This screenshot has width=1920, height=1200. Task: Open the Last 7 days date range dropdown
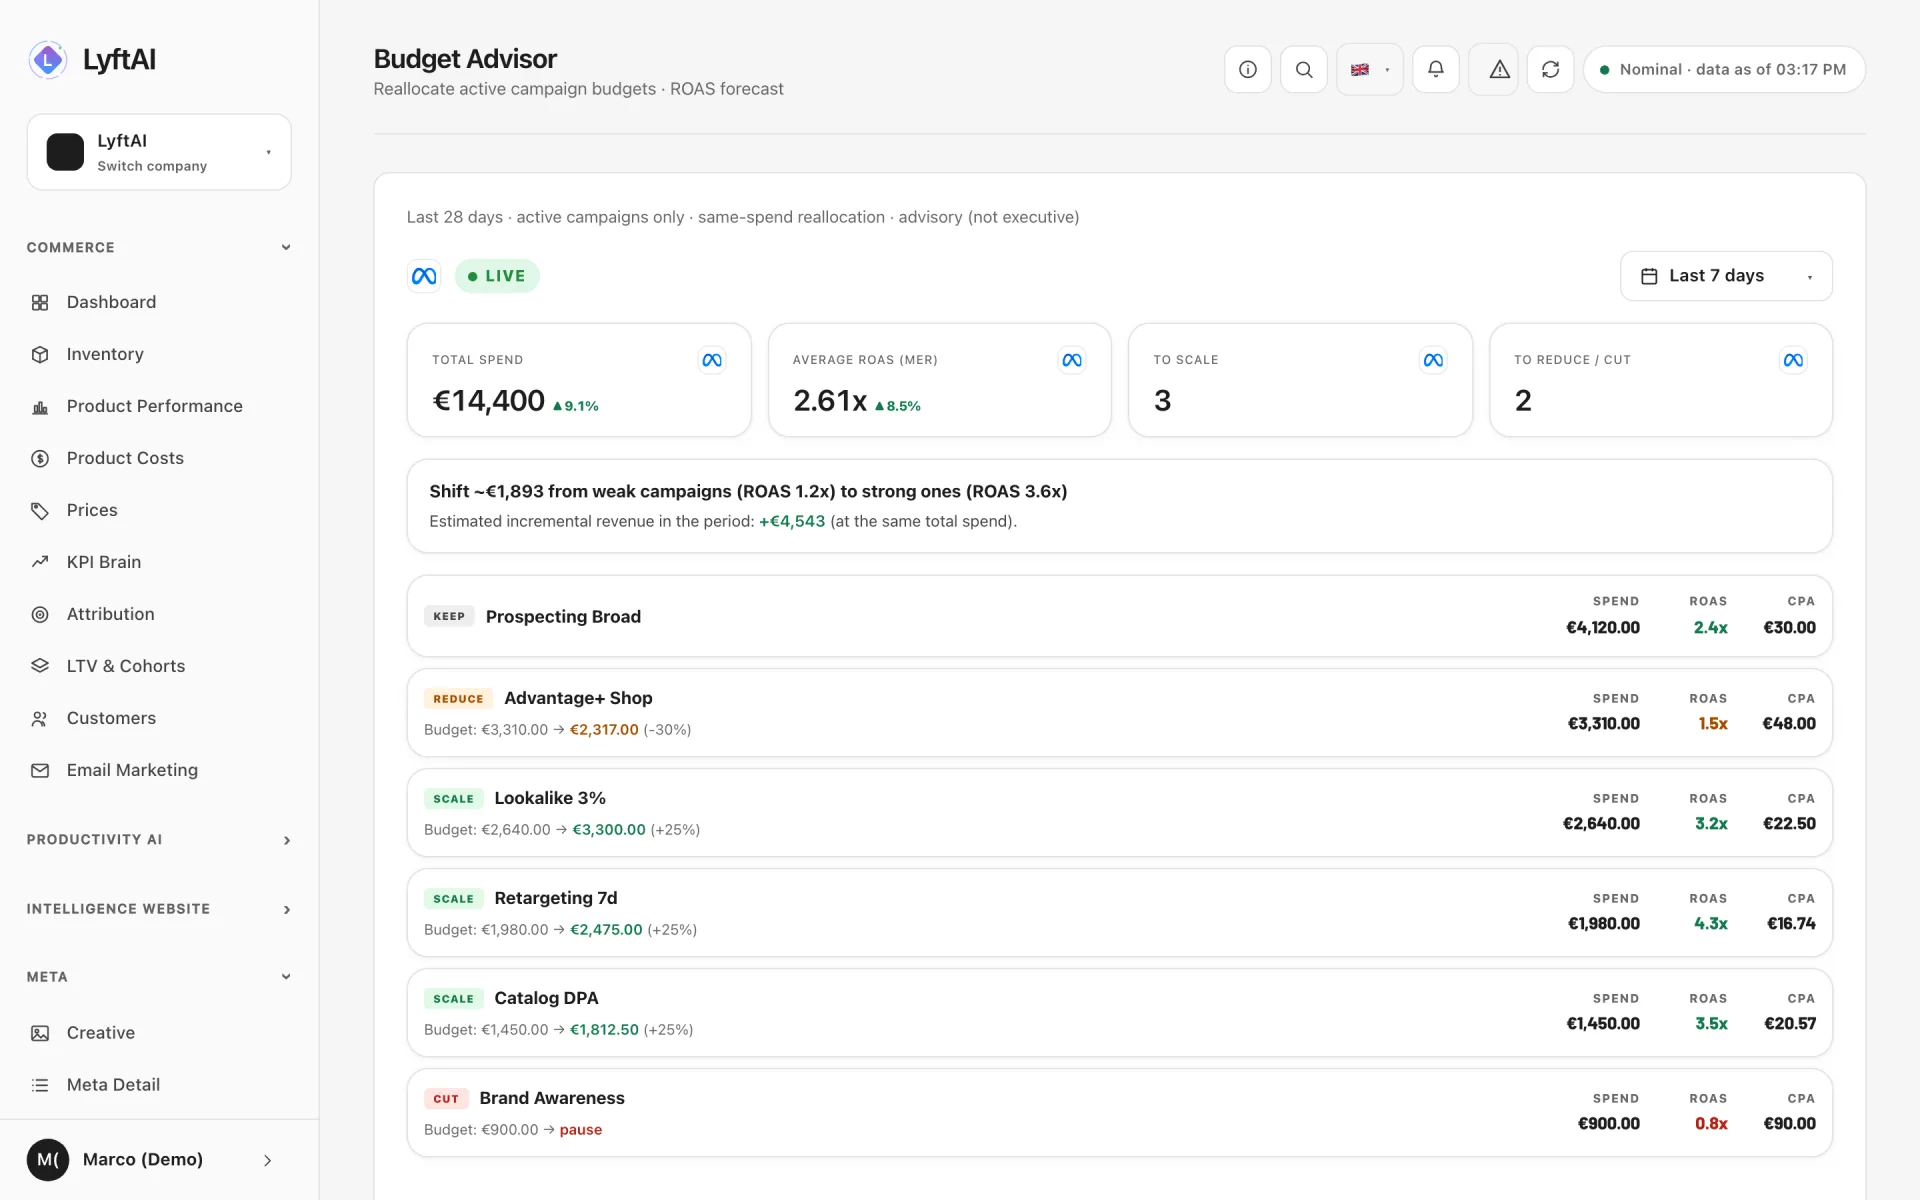click(x=1726, y=276)
